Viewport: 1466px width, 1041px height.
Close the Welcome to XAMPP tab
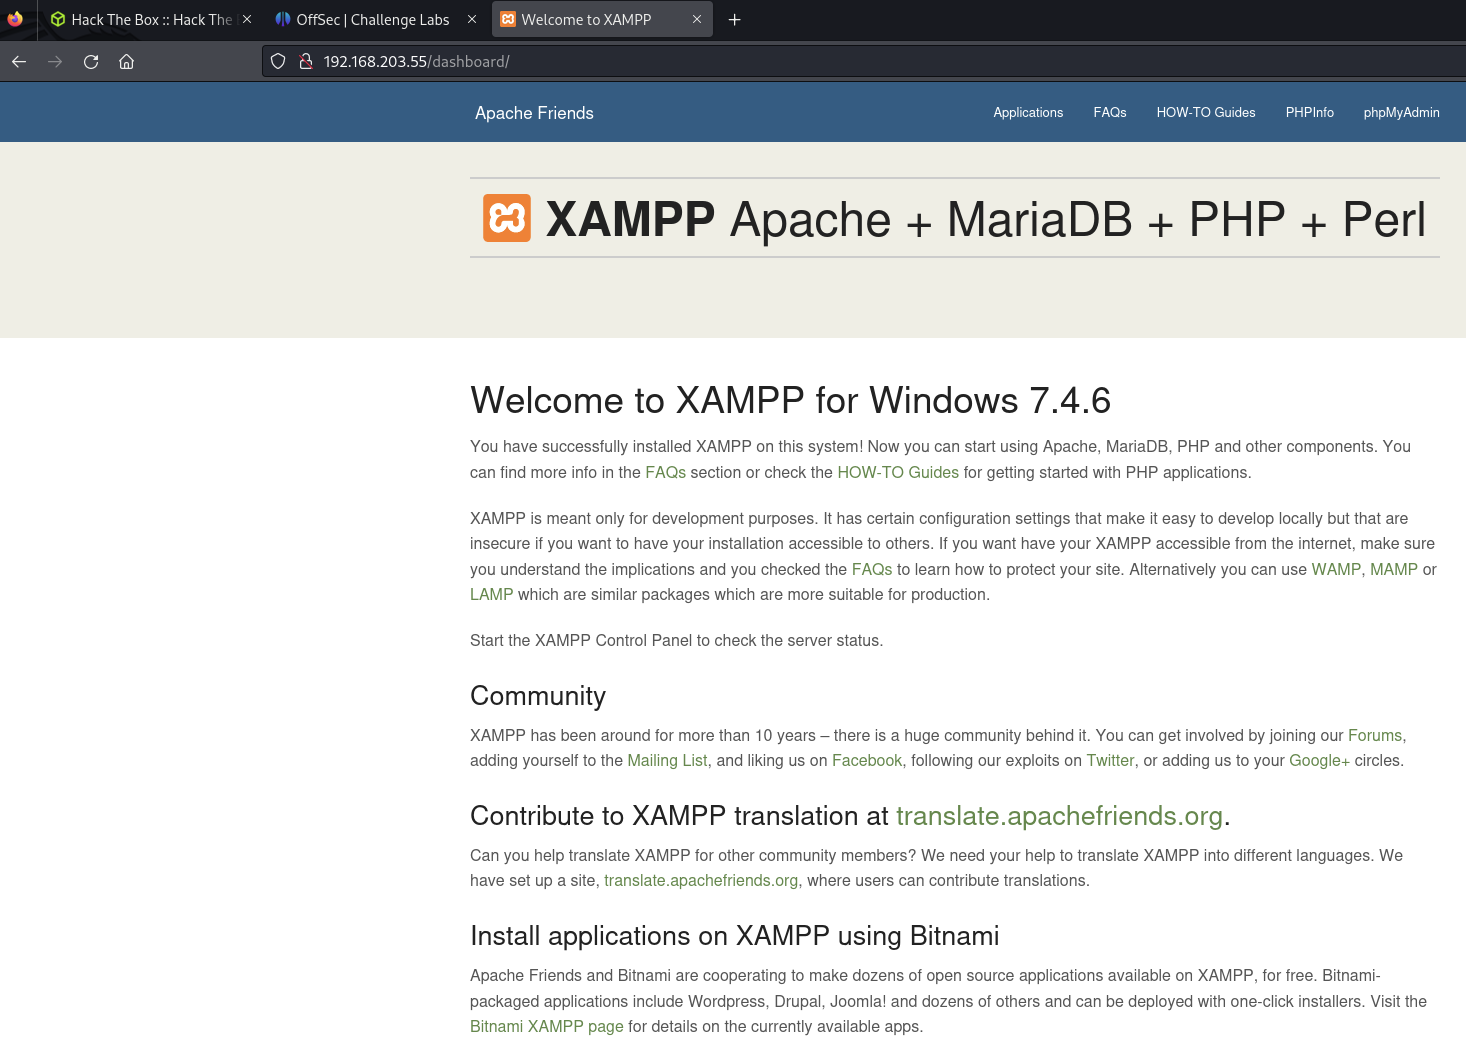pos(697,20)
